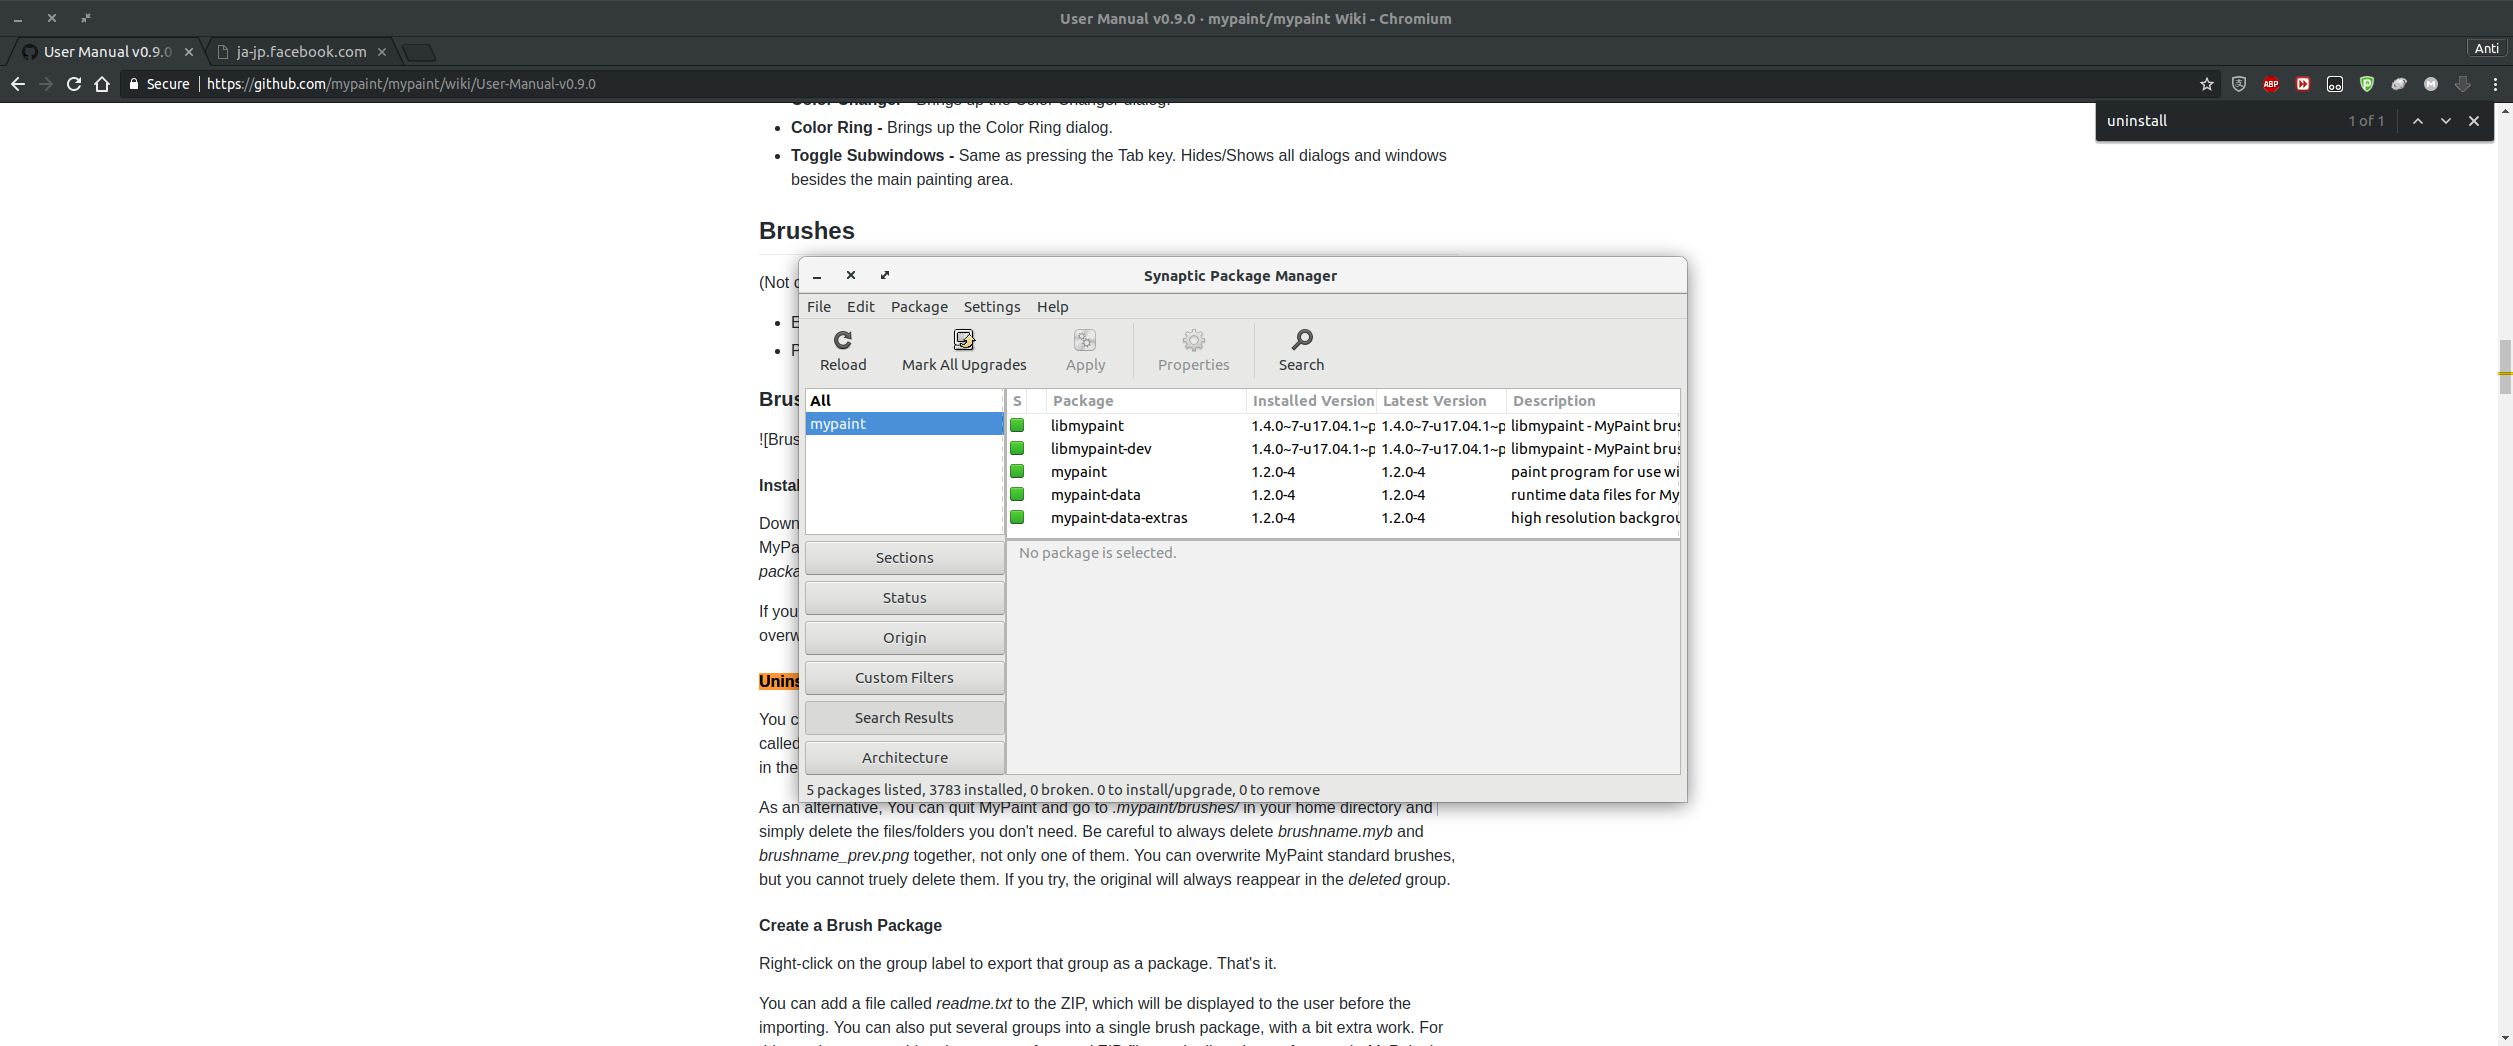
Task: Toggle status box for mypaint-data-extras package
Action: pos(1017,517)
